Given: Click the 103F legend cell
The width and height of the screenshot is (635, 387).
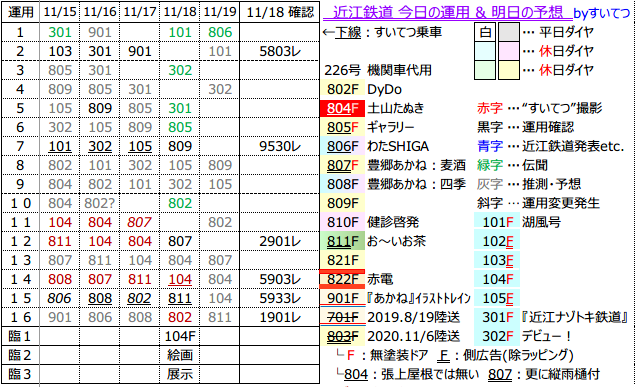Looking at the screenshot, I should (497, 260).
